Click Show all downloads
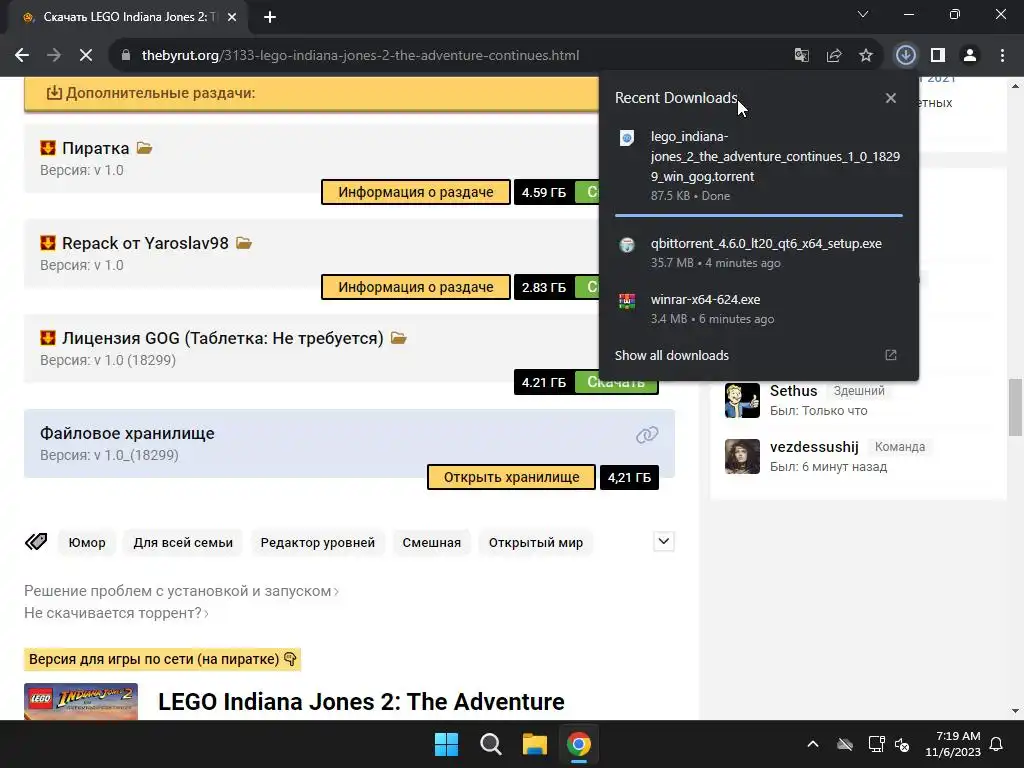The image size is (1024, 768). click(671, 355)
